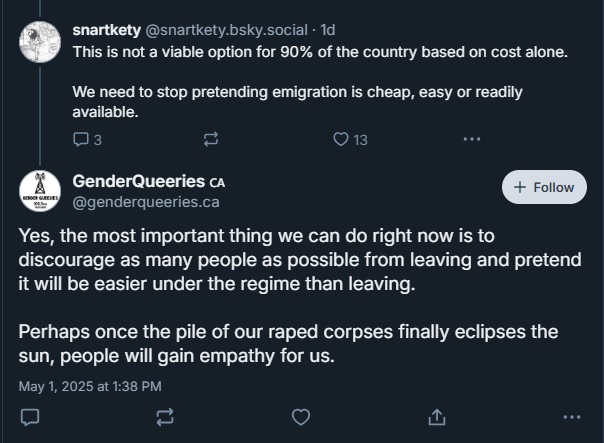The width and height of the screenshot is (604, 443).
Task: Open snartkety's profile avatar
Action: pyautogui.click(x=40, y=38)
